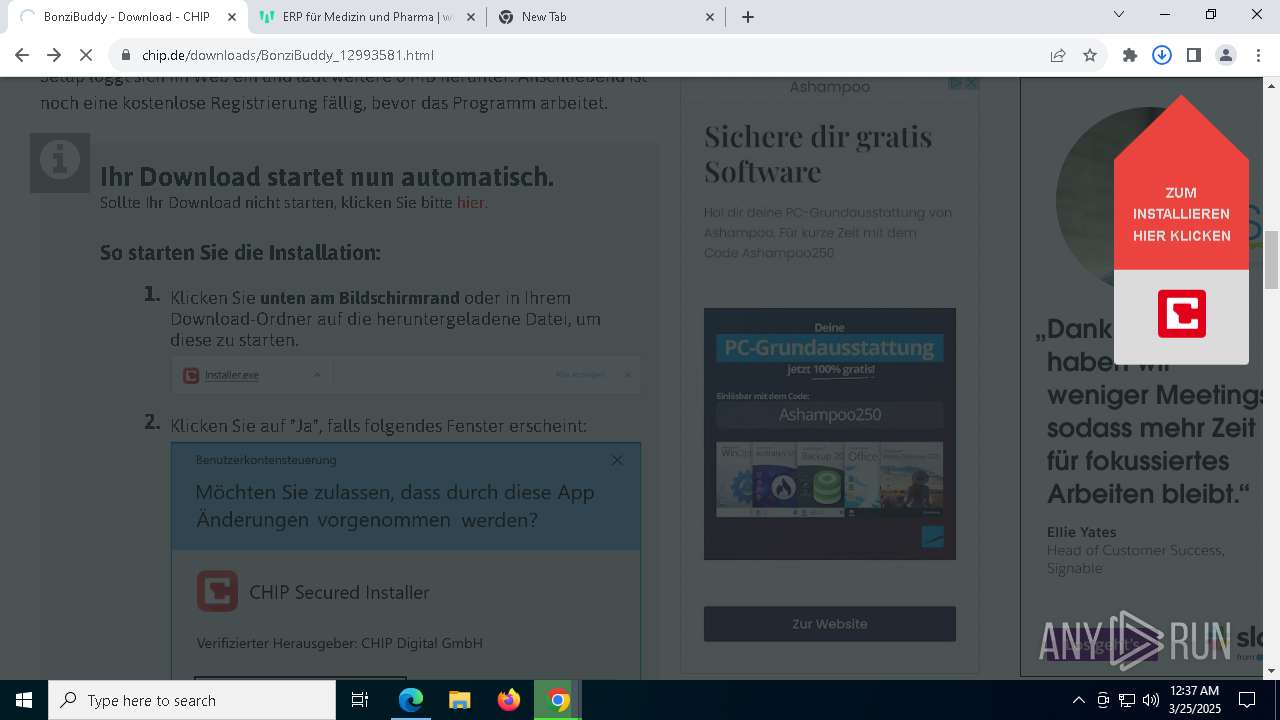Close the ERP für Medizin tab

coord(471,16)
